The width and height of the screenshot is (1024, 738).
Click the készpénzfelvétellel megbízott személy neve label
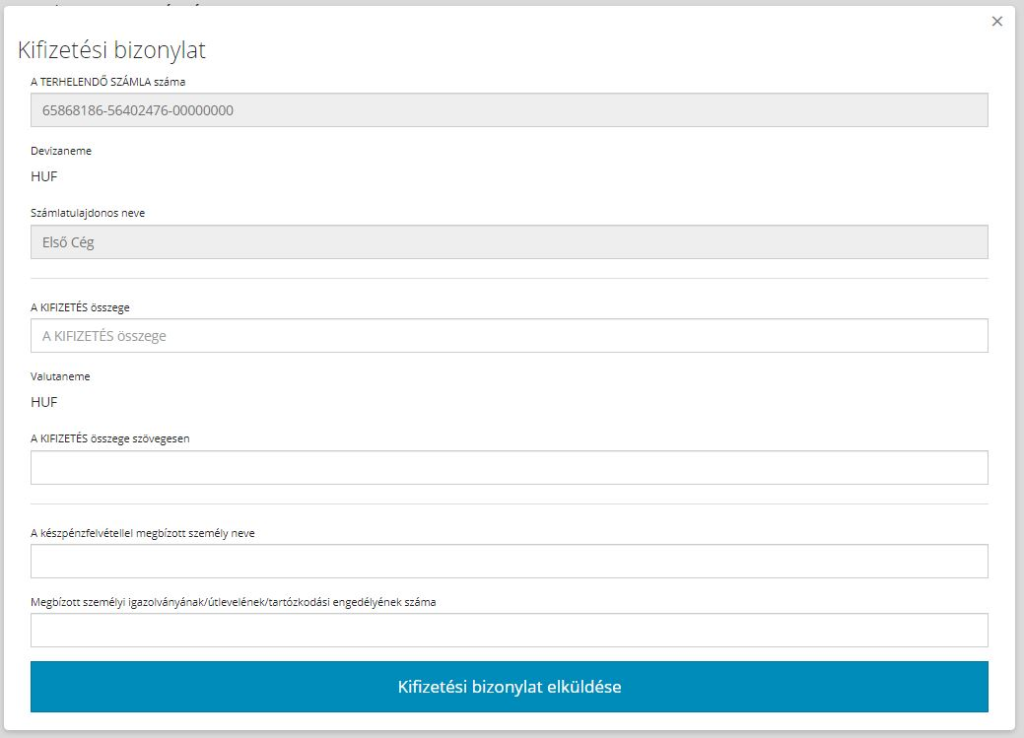(x=143, y=533)
